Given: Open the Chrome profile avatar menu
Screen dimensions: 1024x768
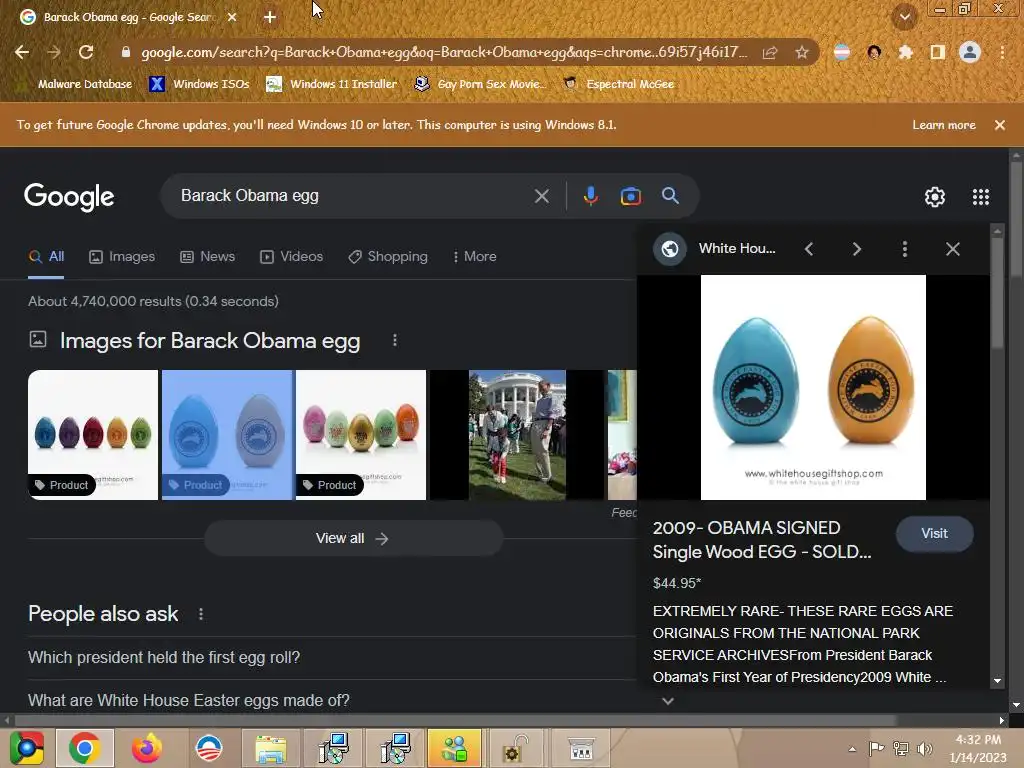Looking at the screenshot, I should 969,52.
